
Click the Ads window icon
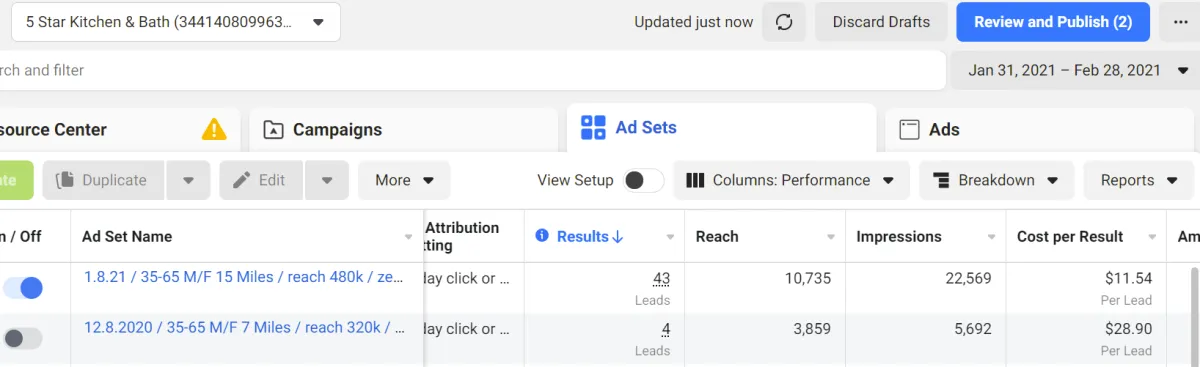pos(909,129)
